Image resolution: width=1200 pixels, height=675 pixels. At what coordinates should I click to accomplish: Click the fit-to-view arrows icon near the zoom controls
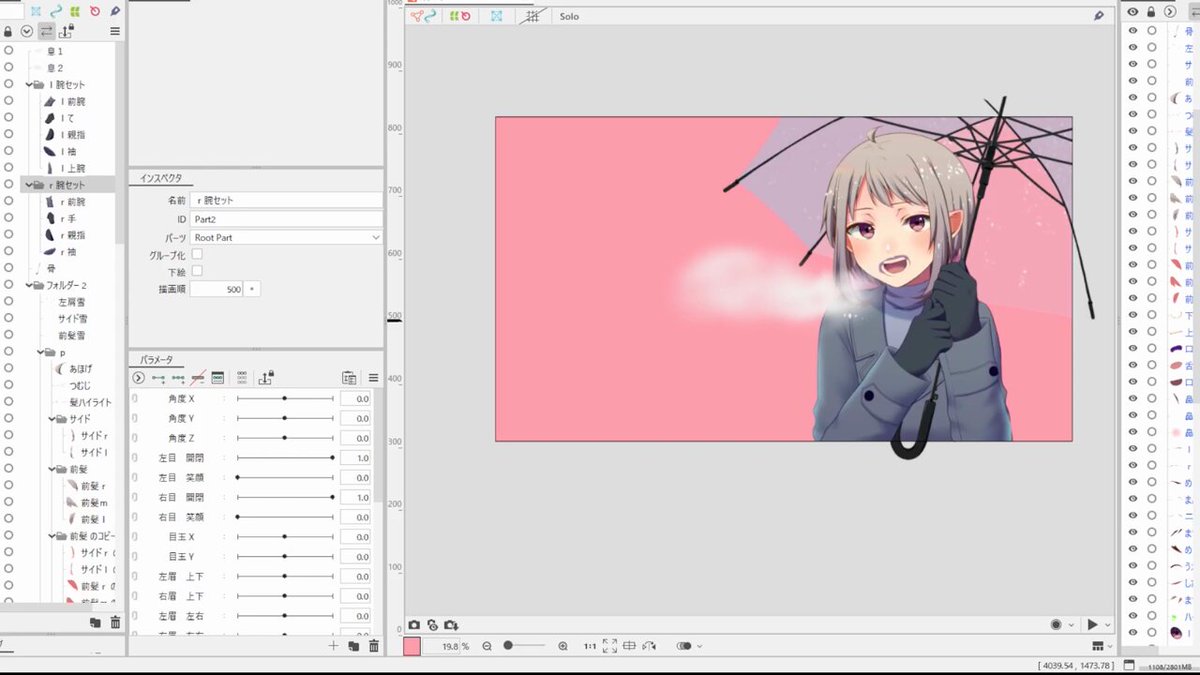(610, 646)
